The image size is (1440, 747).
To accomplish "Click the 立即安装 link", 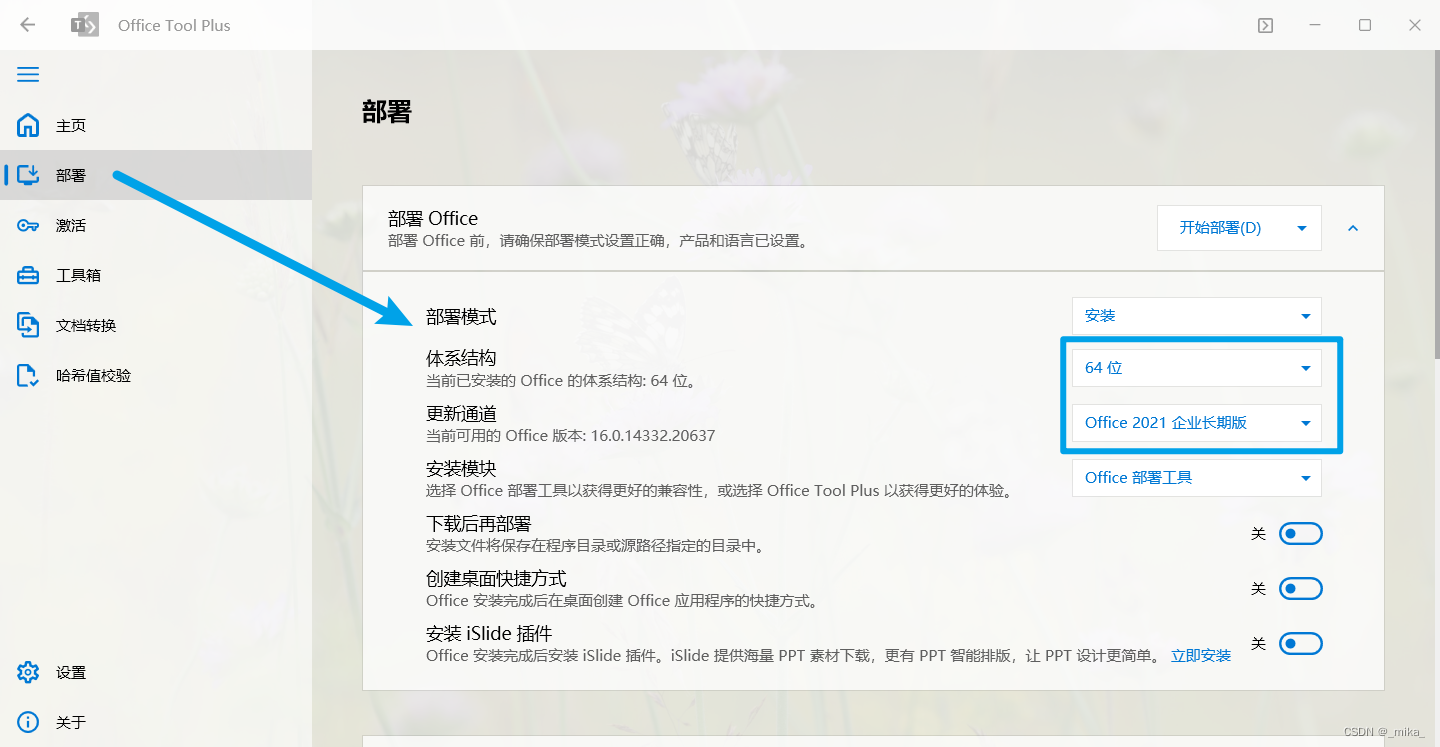I will pyautogui.click(x=1201, y=656).
